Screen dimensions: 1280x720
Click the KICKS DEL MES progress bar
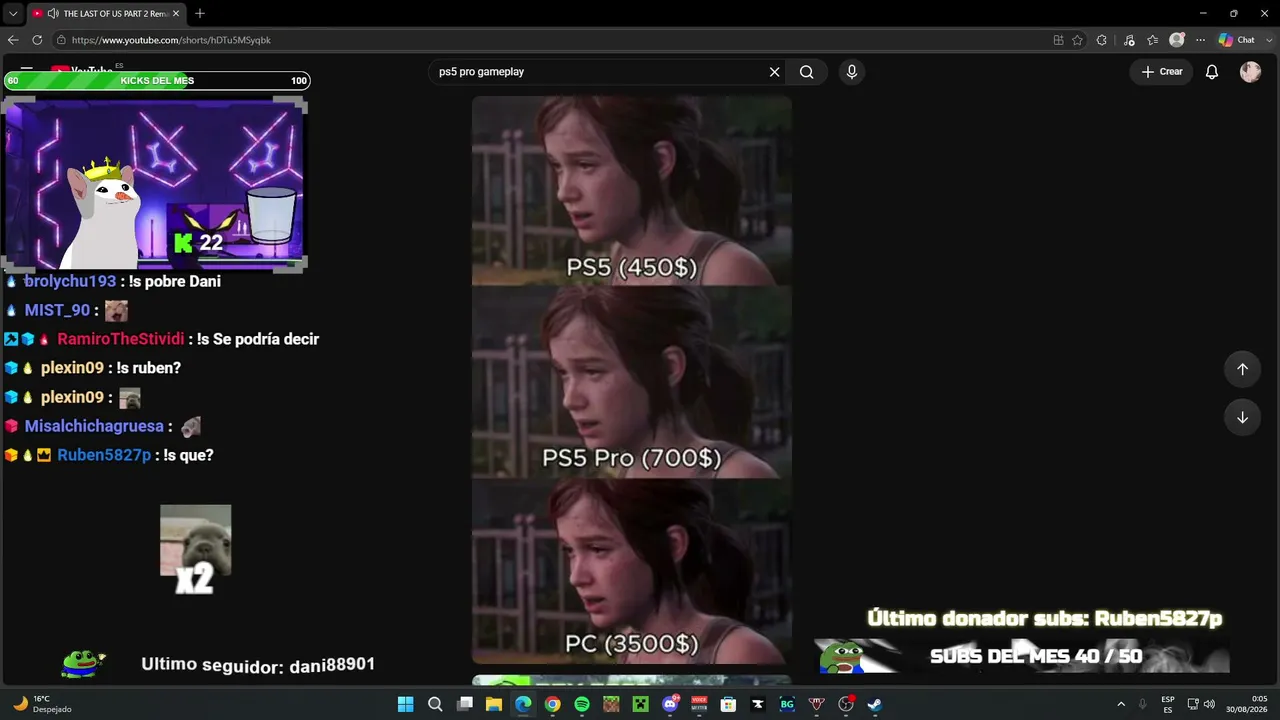pyautogui.click(x=157, y=81)
